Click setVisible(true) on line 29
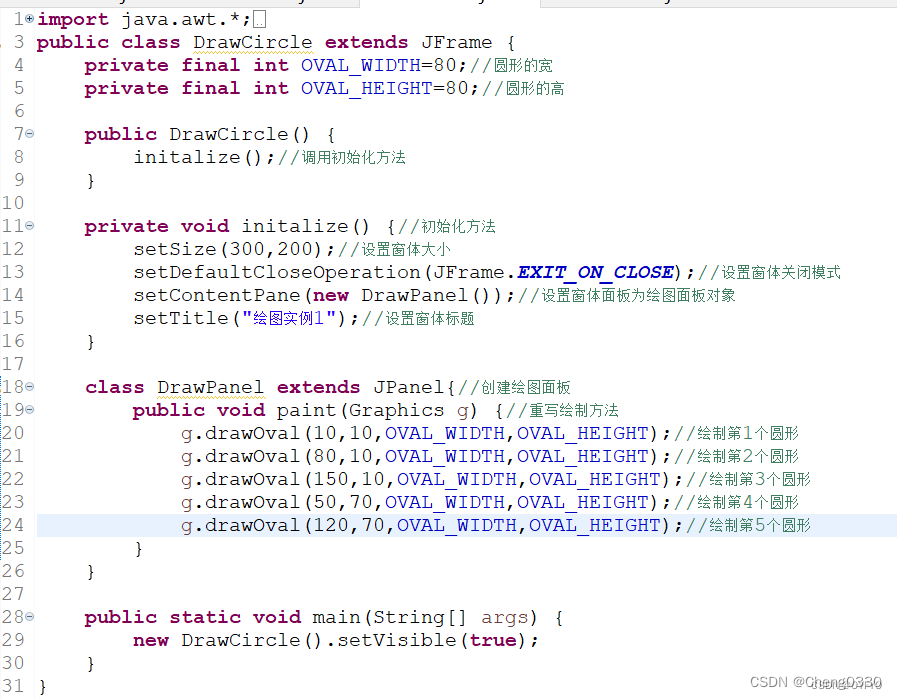 click(x=431, y=640)
